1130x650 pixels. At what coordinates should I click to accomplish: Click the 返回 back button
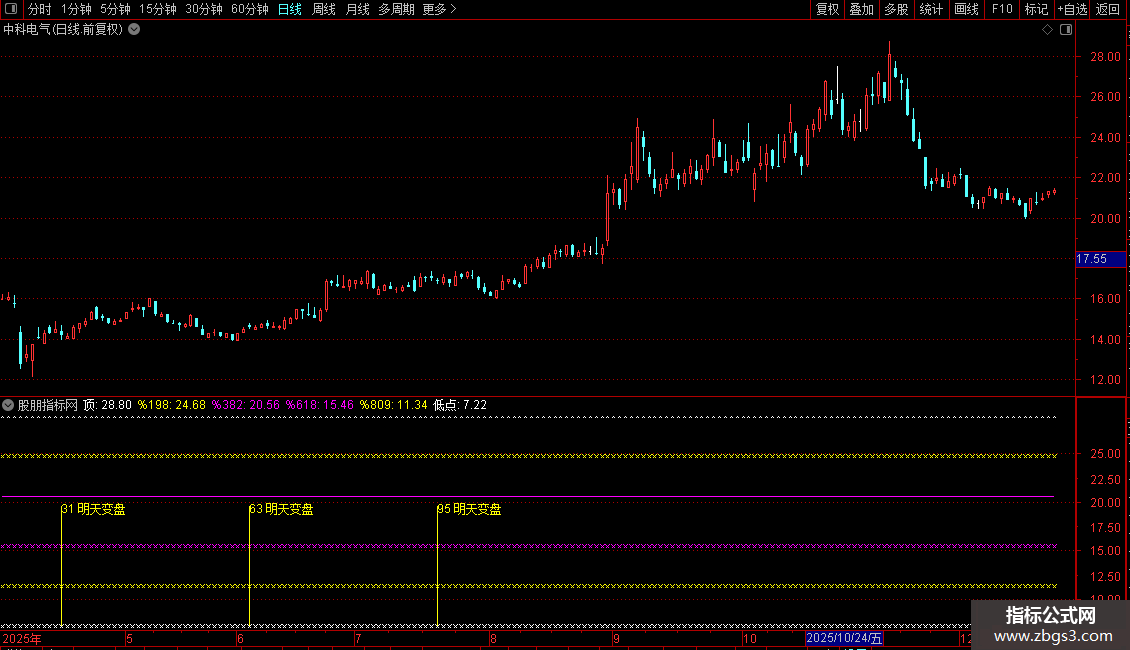click(1108, 9)
